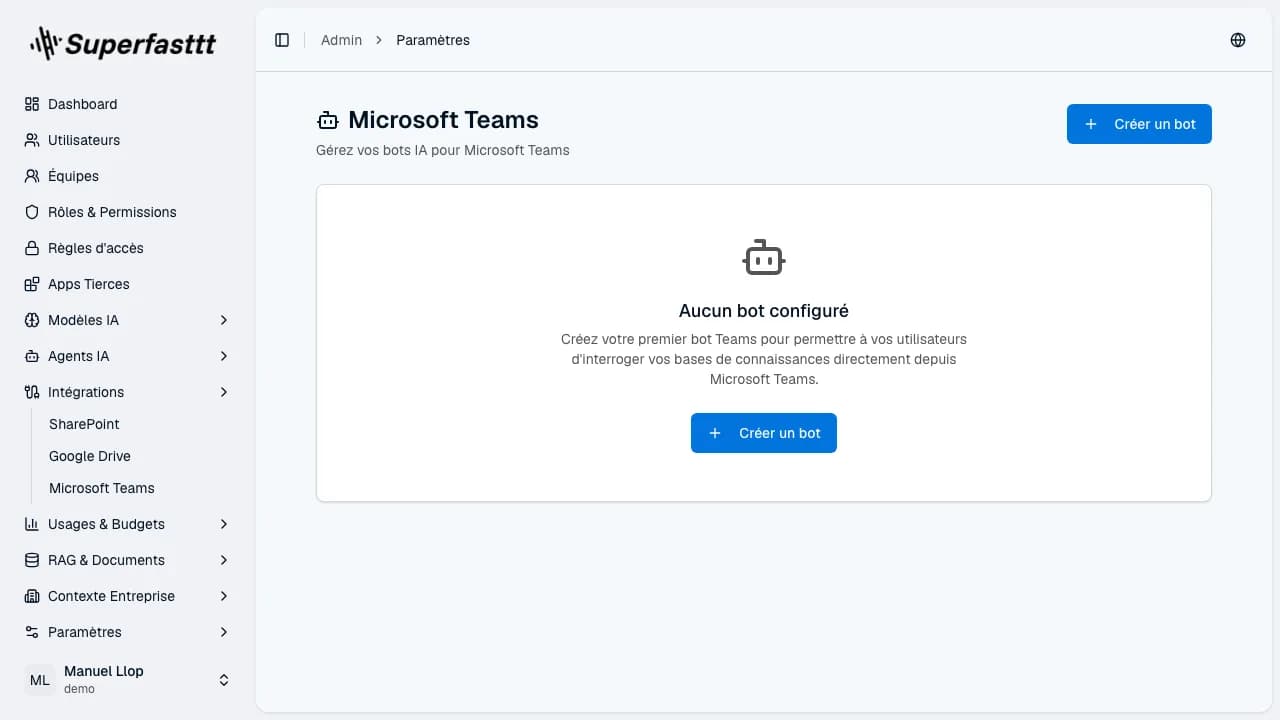This screenshot has height=720, width=1280.
Task: Open Règles d'accès
Action: coord(128,248)
